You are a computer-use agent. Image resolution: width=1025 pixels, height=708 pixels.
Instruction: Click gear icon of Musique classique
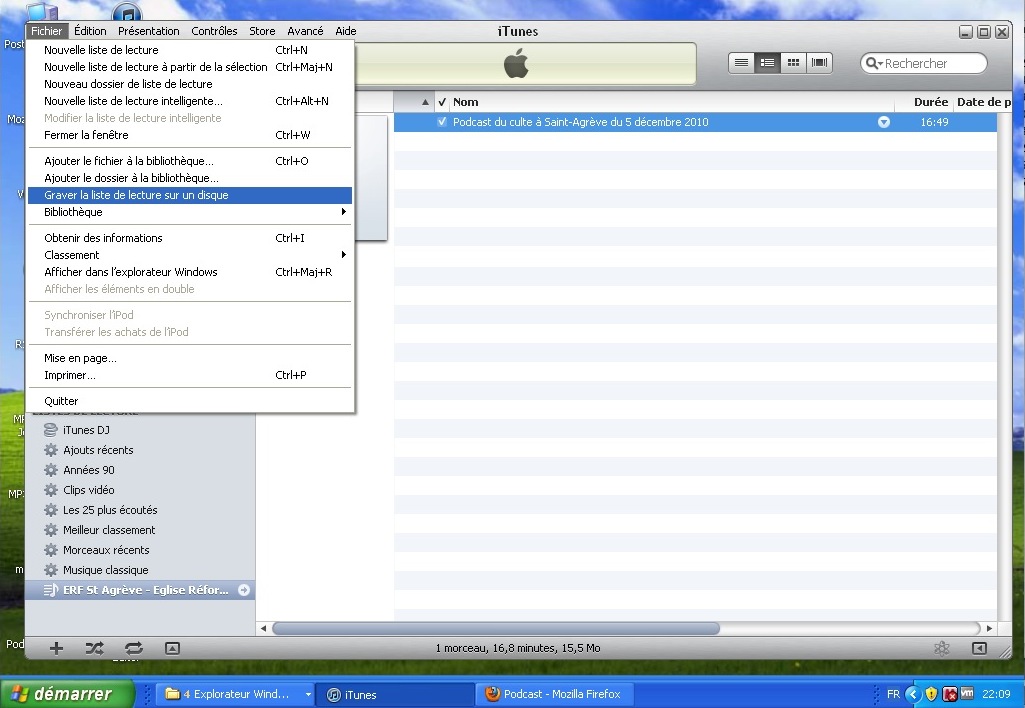click(50, 569)
